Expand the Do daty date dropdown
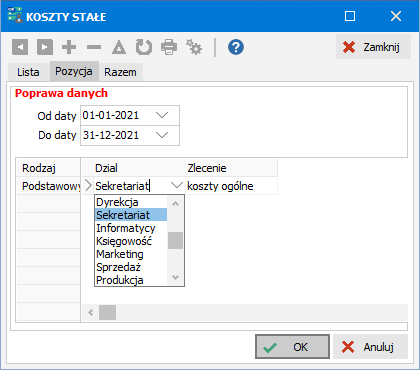The image size is (420, 370). click(x=162, y=135)
